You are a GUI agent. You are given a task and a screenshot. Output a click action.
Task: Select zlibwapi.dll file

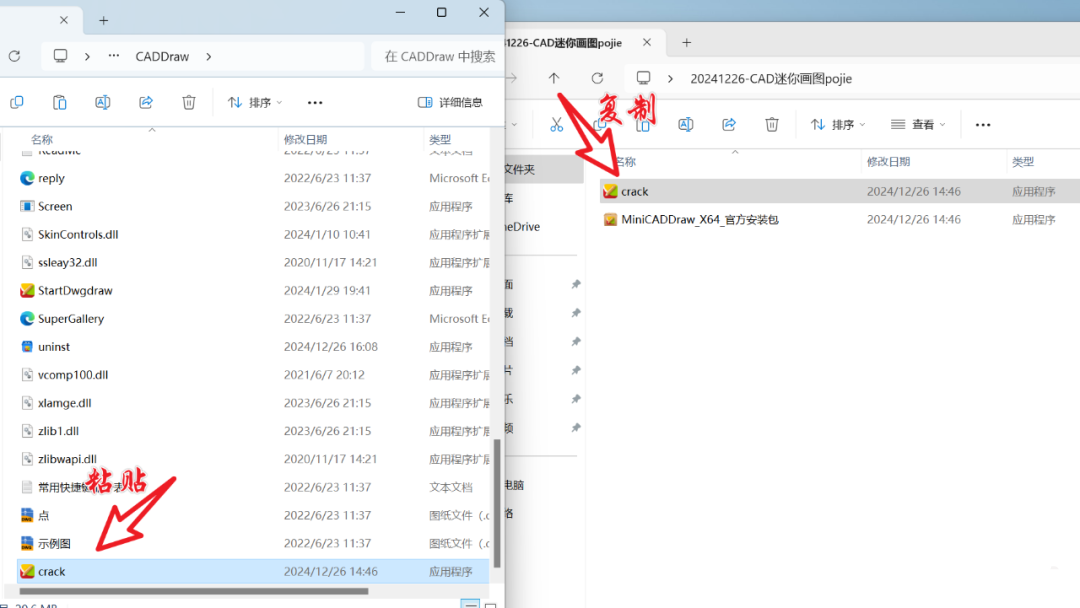click(x=253, y=459)
